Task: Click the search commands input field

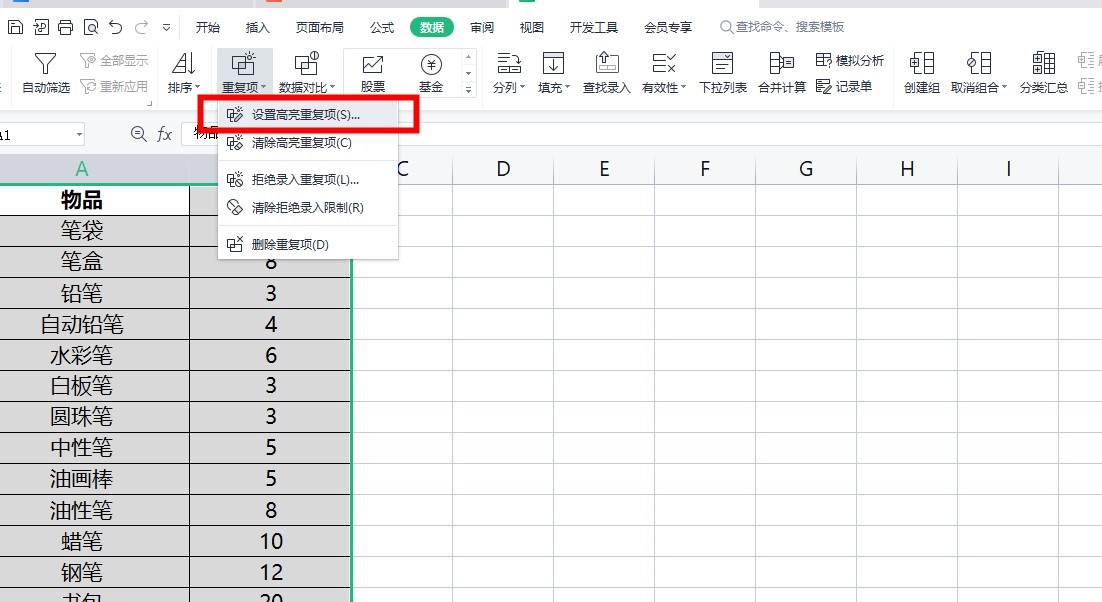Action: [790, 27]
